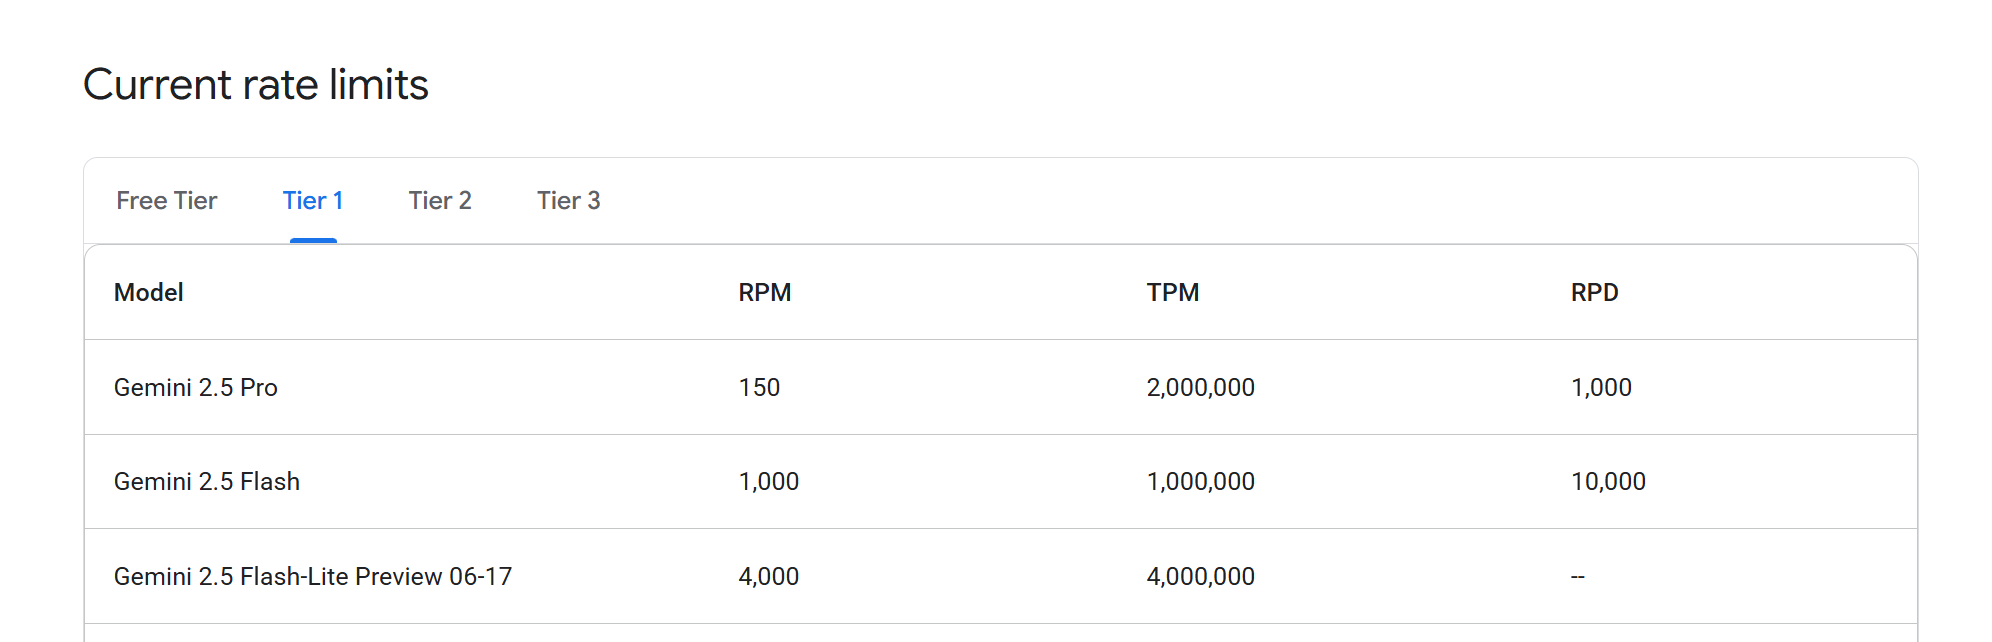Select Gemini 2.5 Flash-Lite Preview 06-17 cell

click(313, 577)
